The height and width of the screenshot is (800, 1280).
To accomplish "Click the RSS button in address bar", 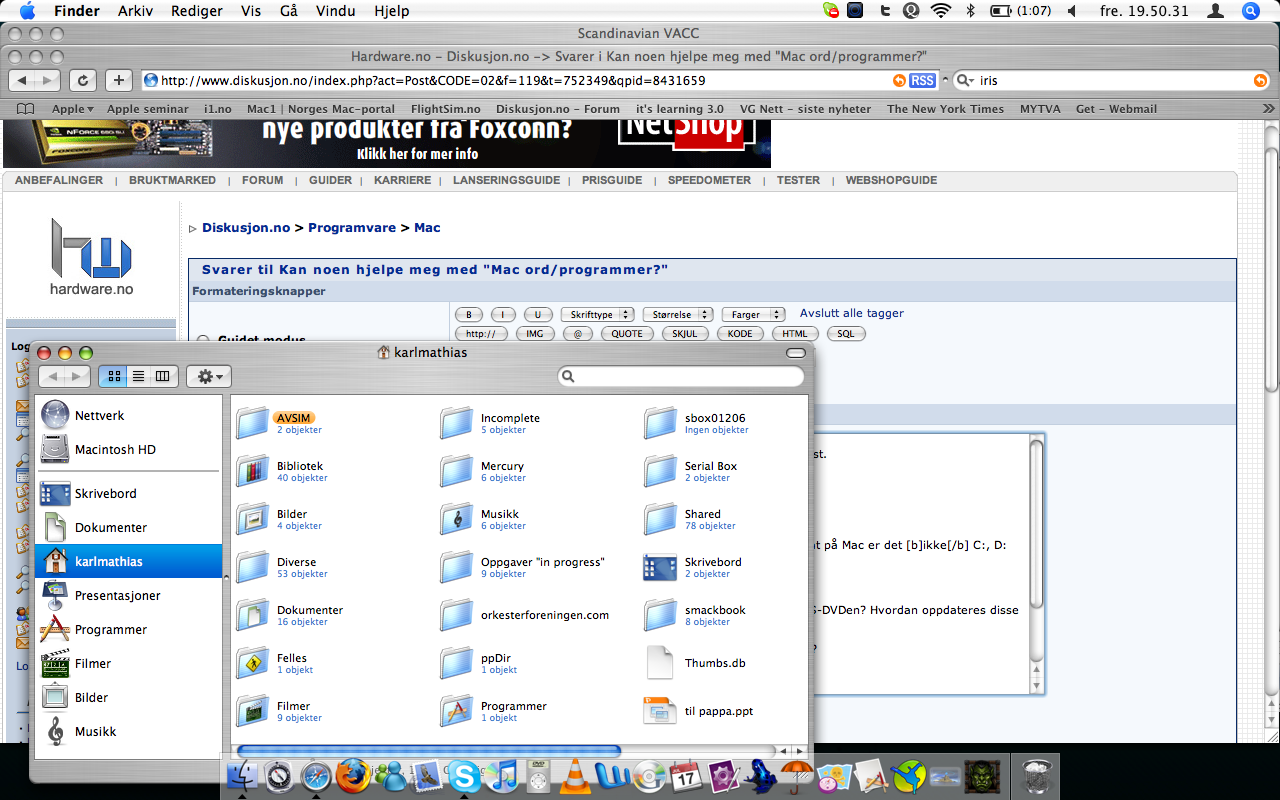I will pos(922,80).
